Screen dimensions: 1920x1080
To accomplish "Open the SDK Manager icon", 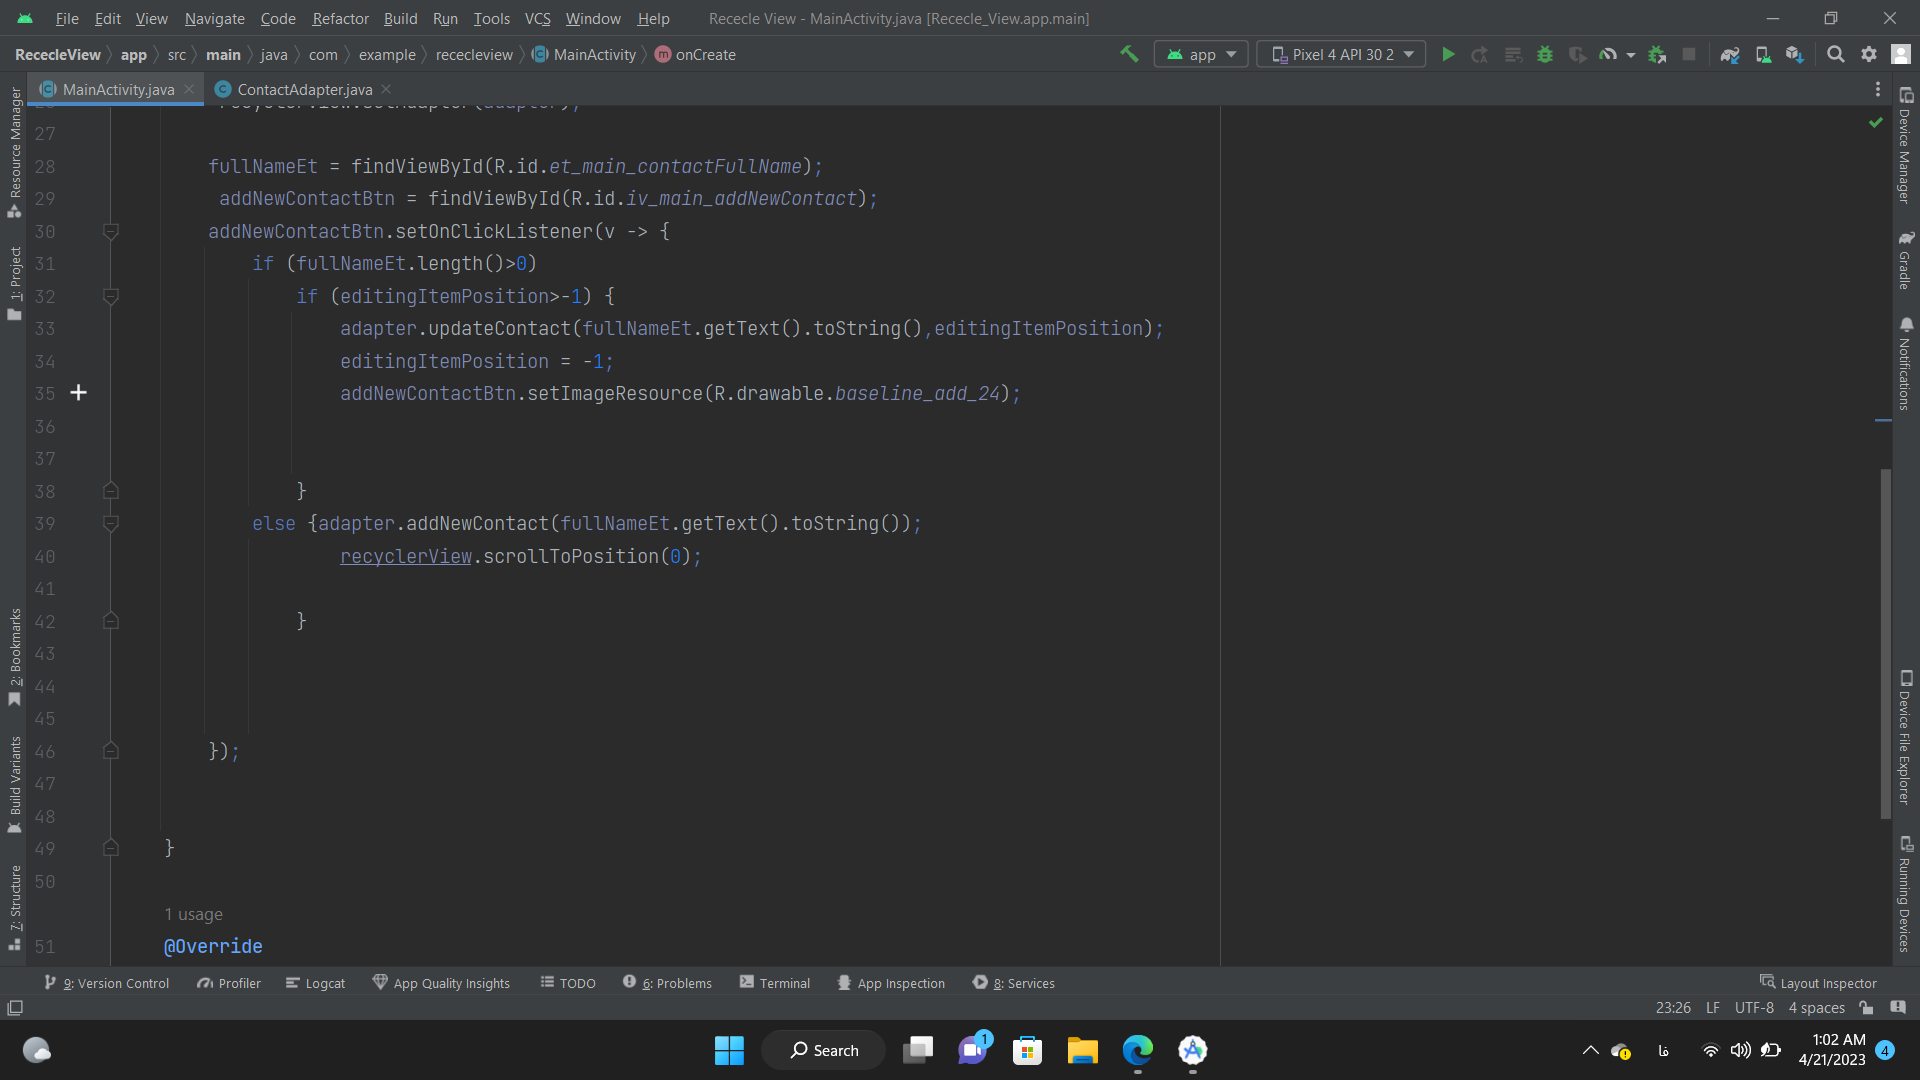I will pyautogui.click(x=1795, y=54).
